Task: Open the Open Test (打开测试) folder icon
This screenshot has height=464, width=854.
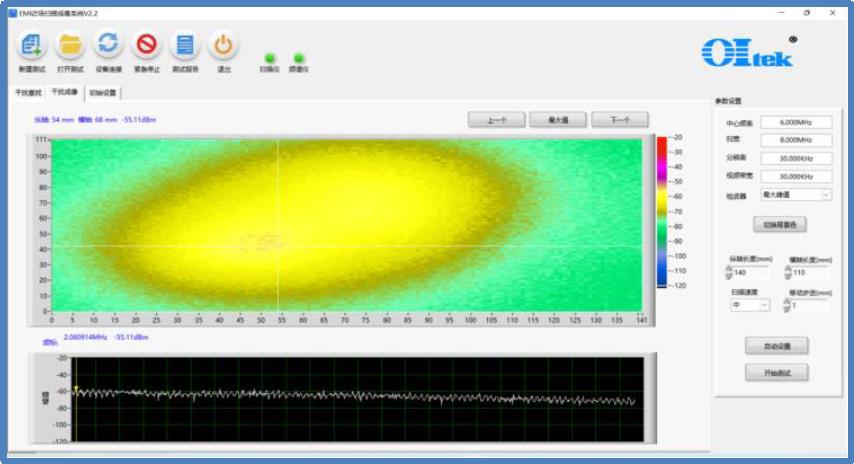Action: (69, 45)
